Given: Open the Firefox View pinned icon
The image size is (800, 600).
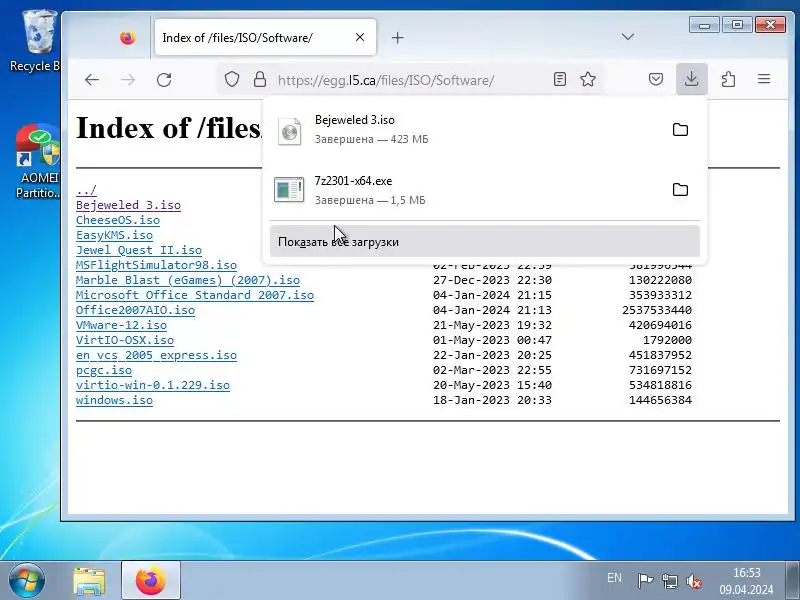Looking at the screenshot, I should (x=128, y=38).
